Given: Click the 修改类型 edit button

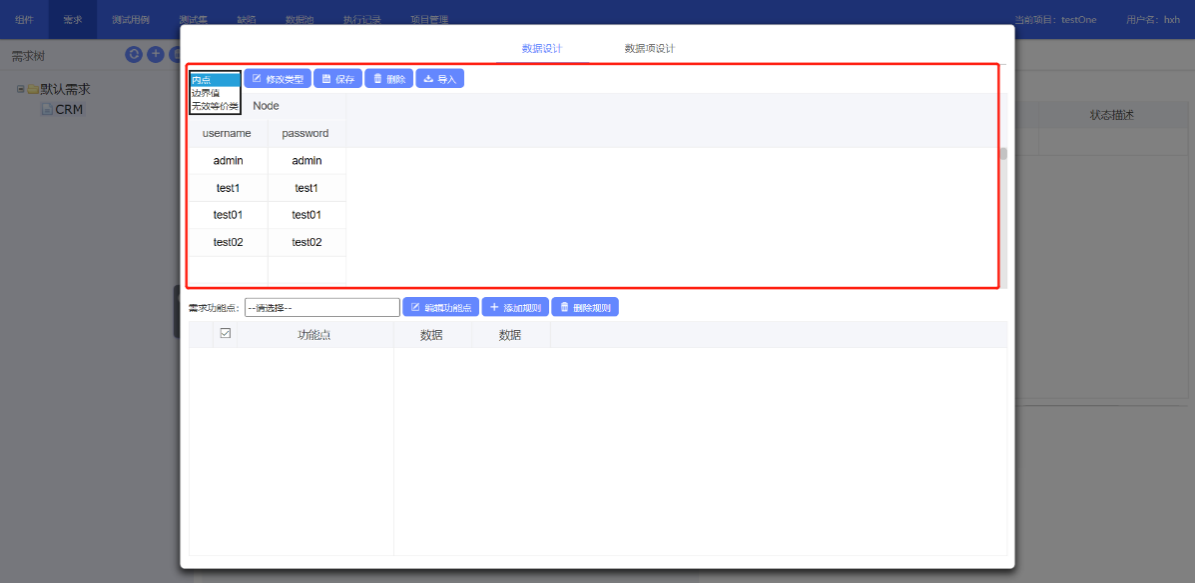Looking at the screenshot, I should click(276, 79).
